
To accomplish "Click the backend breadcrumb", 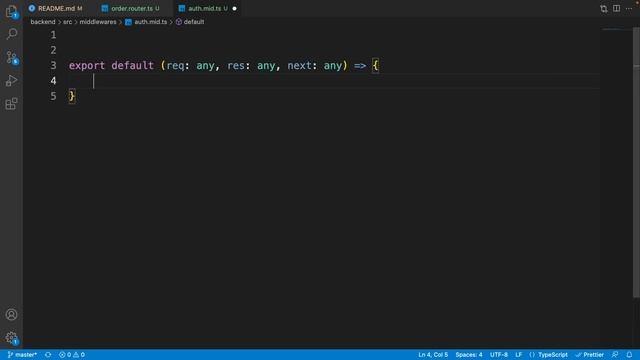I will [x=42, y=22].
